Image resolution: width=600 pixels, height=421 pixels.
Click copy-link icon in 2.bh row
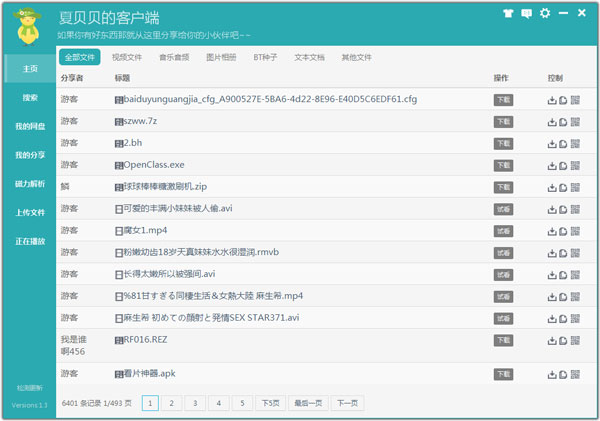pos(563,144)
